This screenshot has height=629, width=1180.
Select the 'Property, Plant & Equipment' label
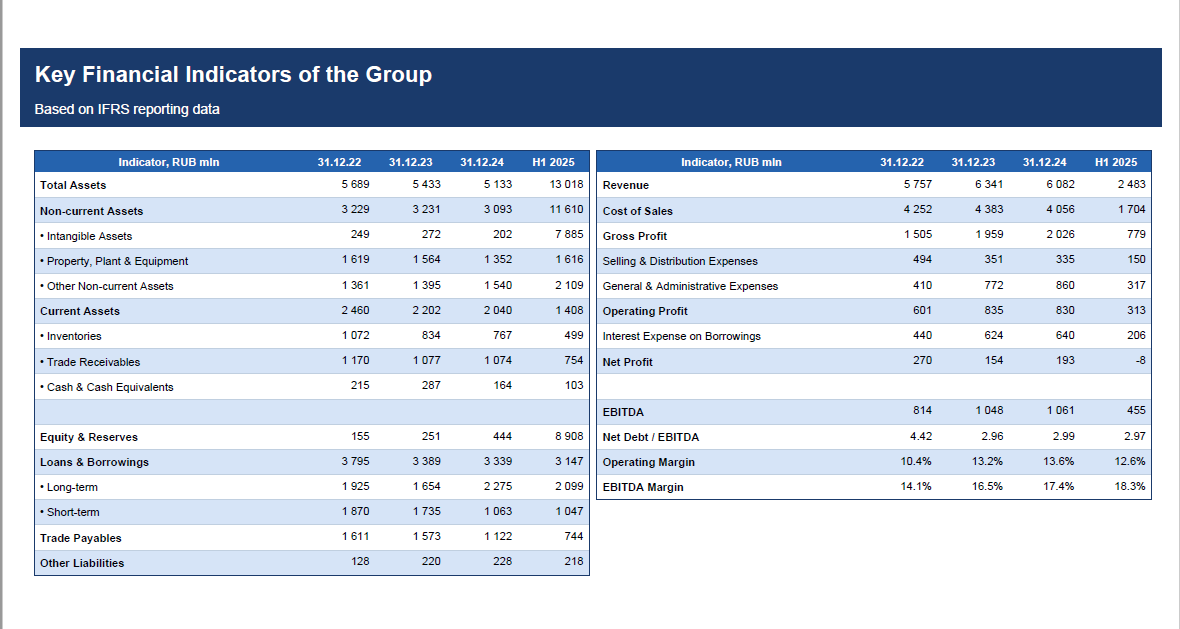[x=116, y=261]
